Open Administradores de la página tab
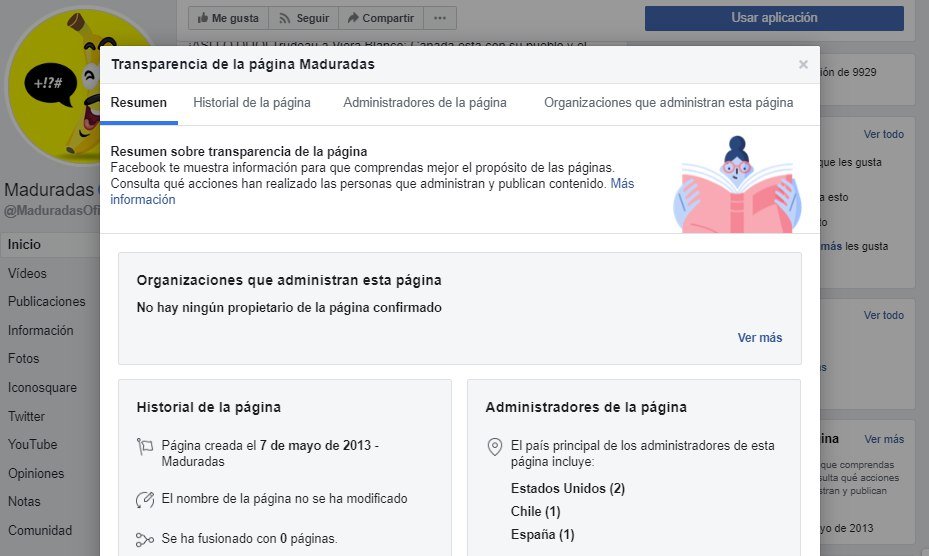 point(425,103)
